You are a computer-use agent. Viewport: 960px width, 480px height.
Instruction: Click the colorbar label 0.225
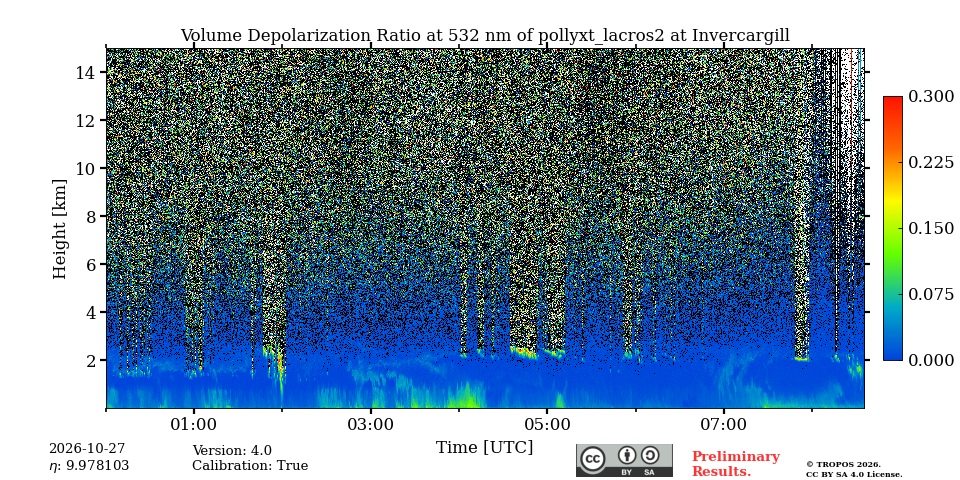(x=931, y=162)
